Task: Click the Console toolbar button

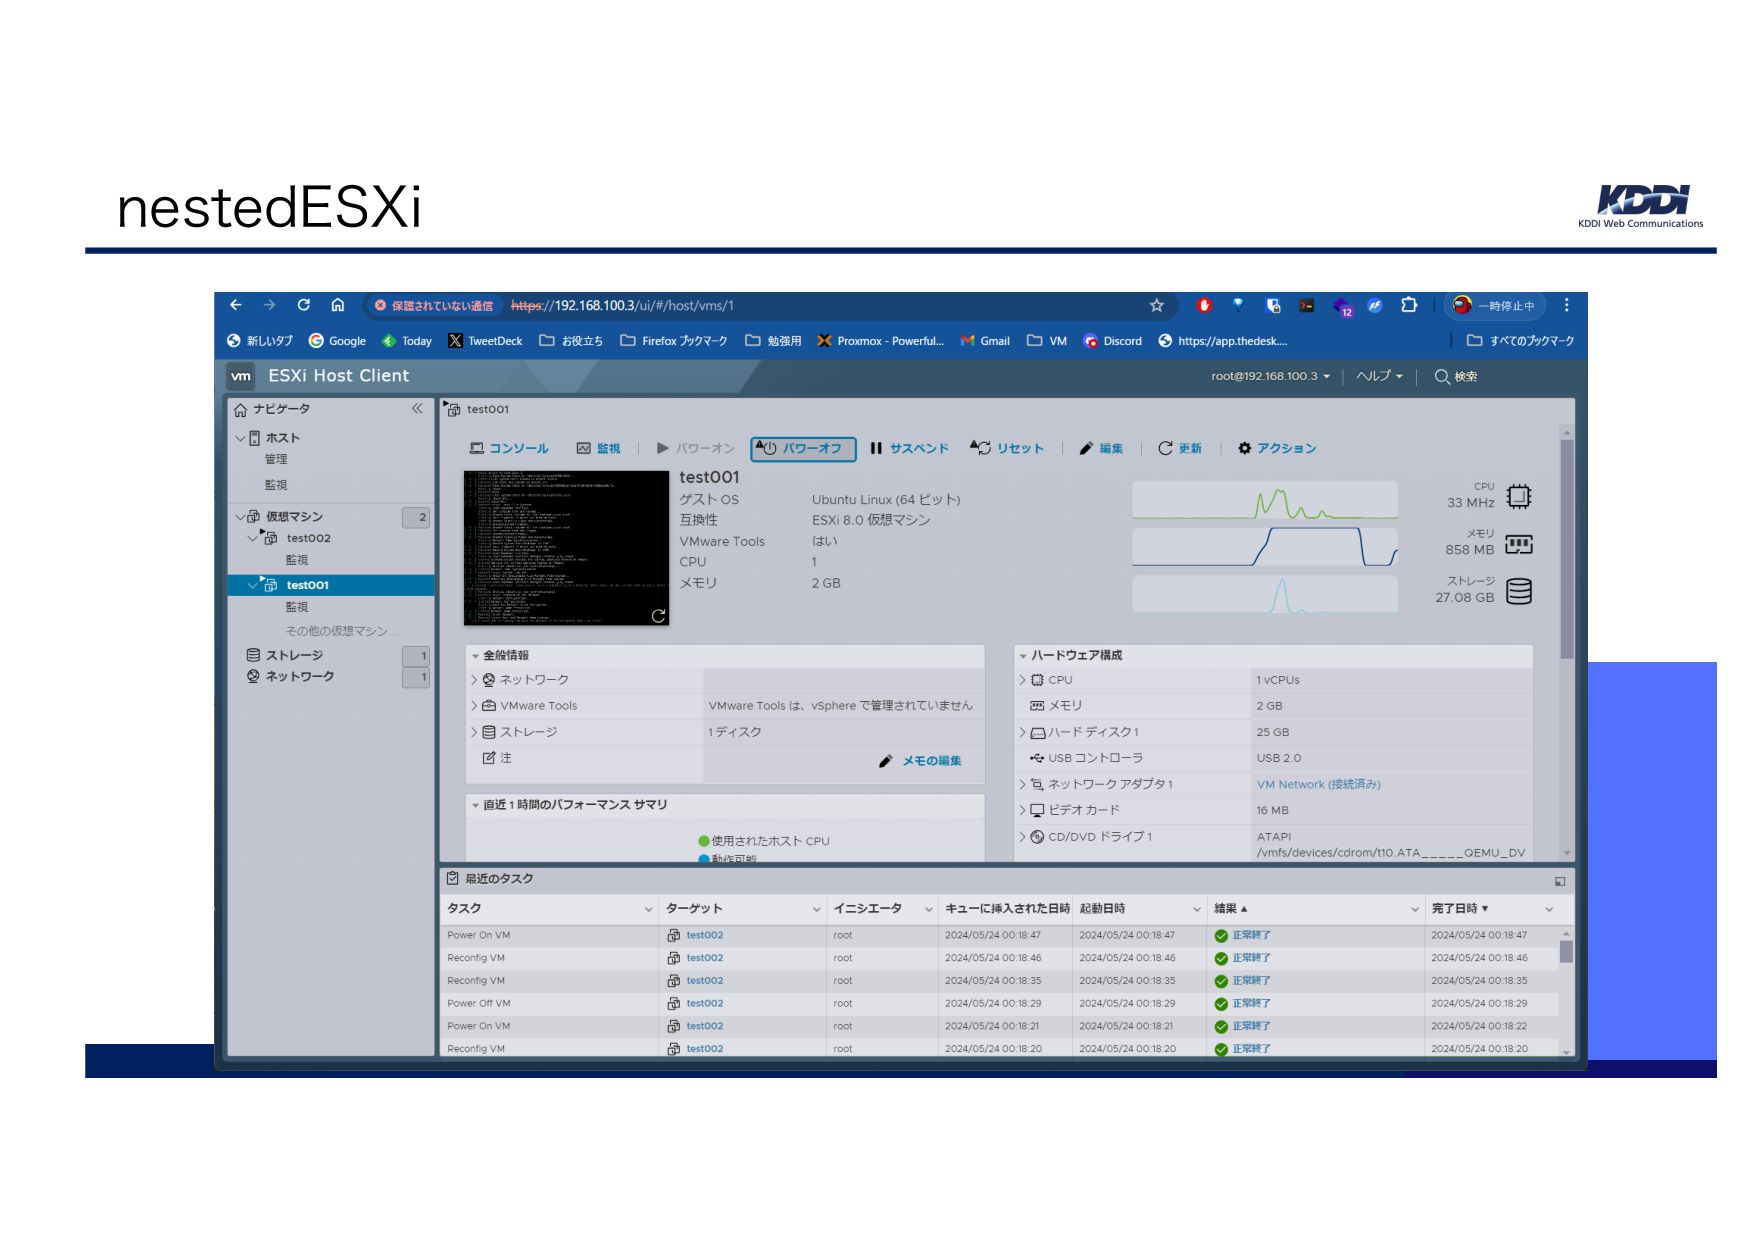Action: [509, 448]
